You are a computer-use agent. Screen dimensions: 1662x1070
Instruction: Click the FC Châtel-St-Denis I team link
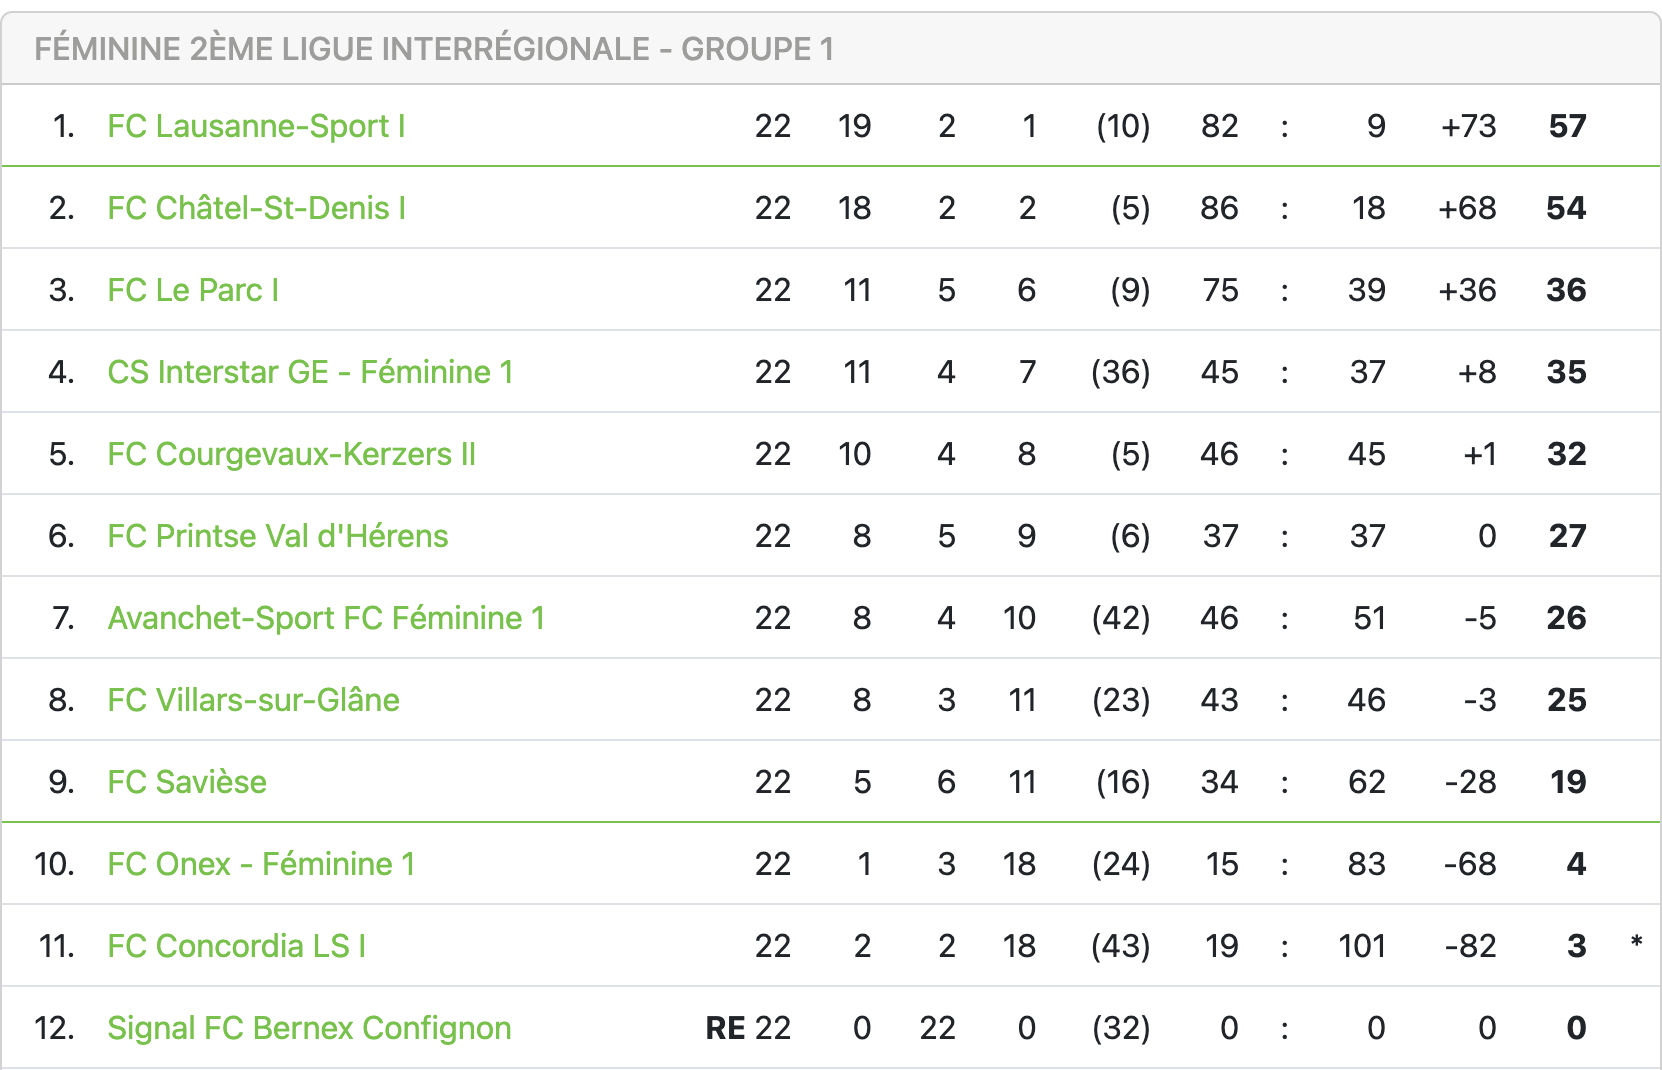[256, 208]
